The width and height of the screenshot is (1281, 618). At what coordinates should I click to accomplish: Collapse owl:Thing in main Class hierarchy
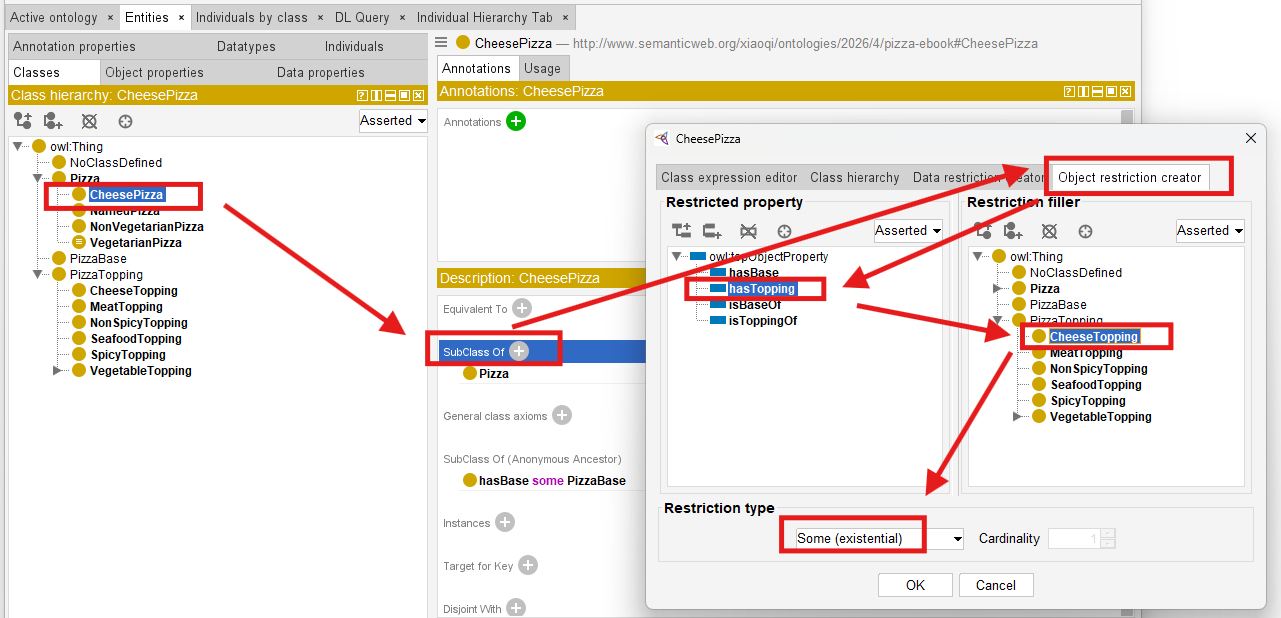[18, 146]
